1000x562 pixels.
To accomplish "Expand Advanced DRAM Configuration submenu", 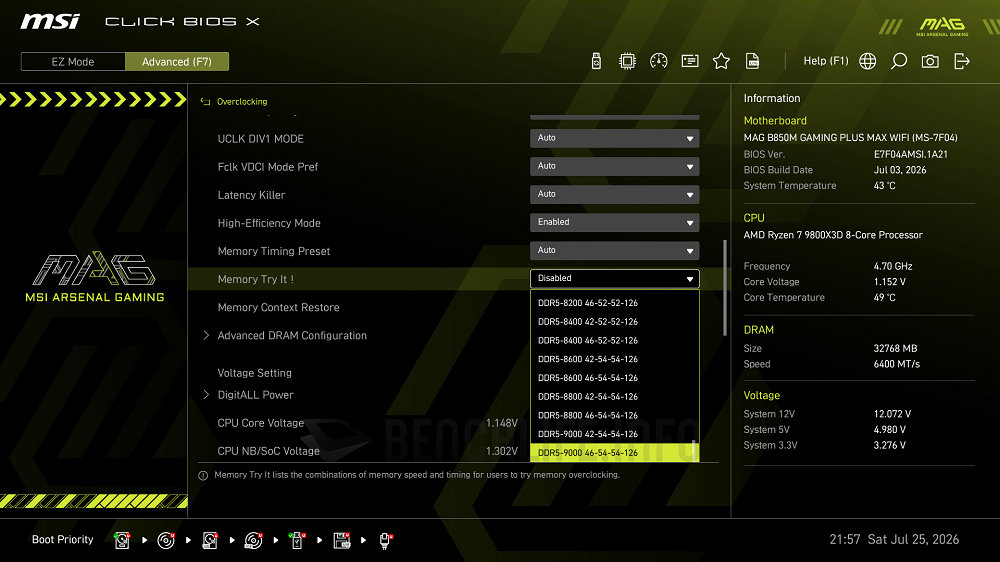I will click(x=292, y=336).
